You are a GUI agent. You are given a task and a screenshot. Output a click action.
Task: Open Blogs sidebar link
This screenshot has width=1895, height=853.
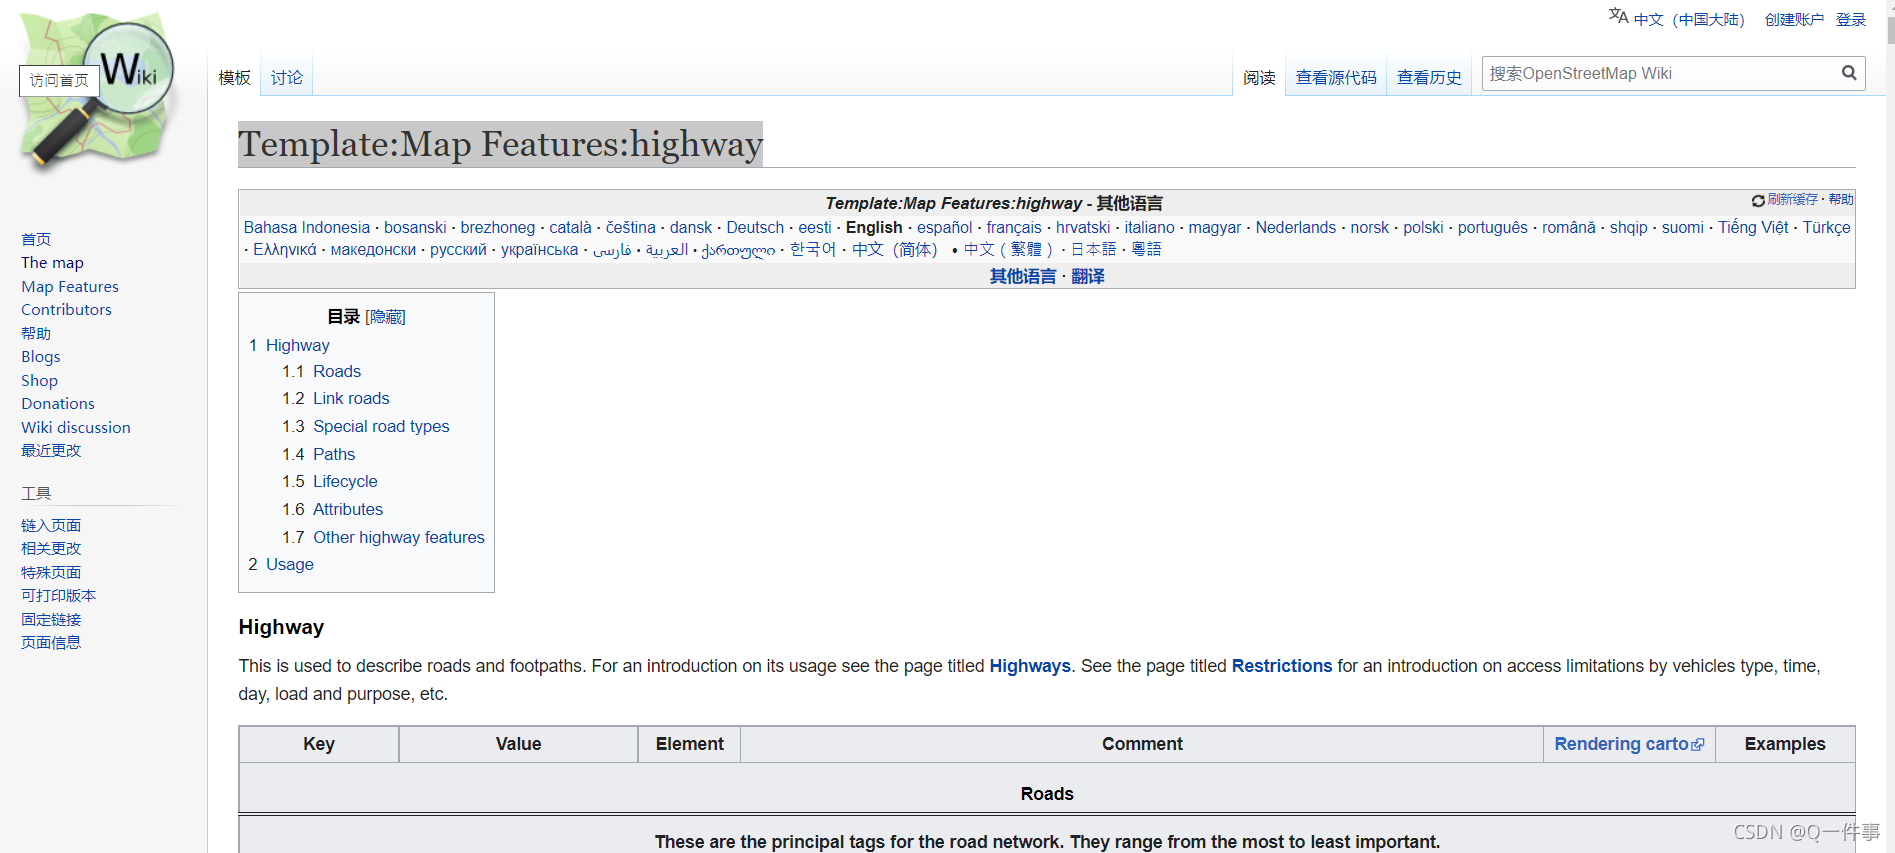pyautogui.click(x=41, y=356)
